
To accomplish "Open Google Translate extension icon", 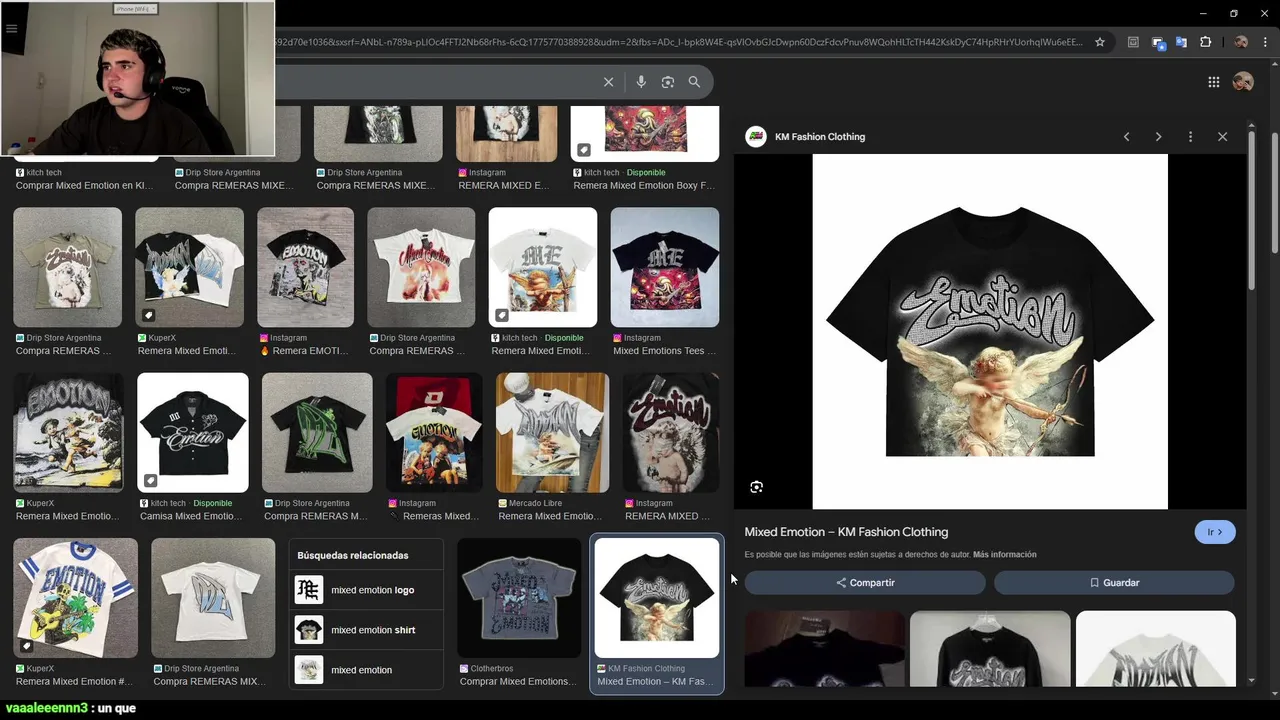I will coord(1181,42).
